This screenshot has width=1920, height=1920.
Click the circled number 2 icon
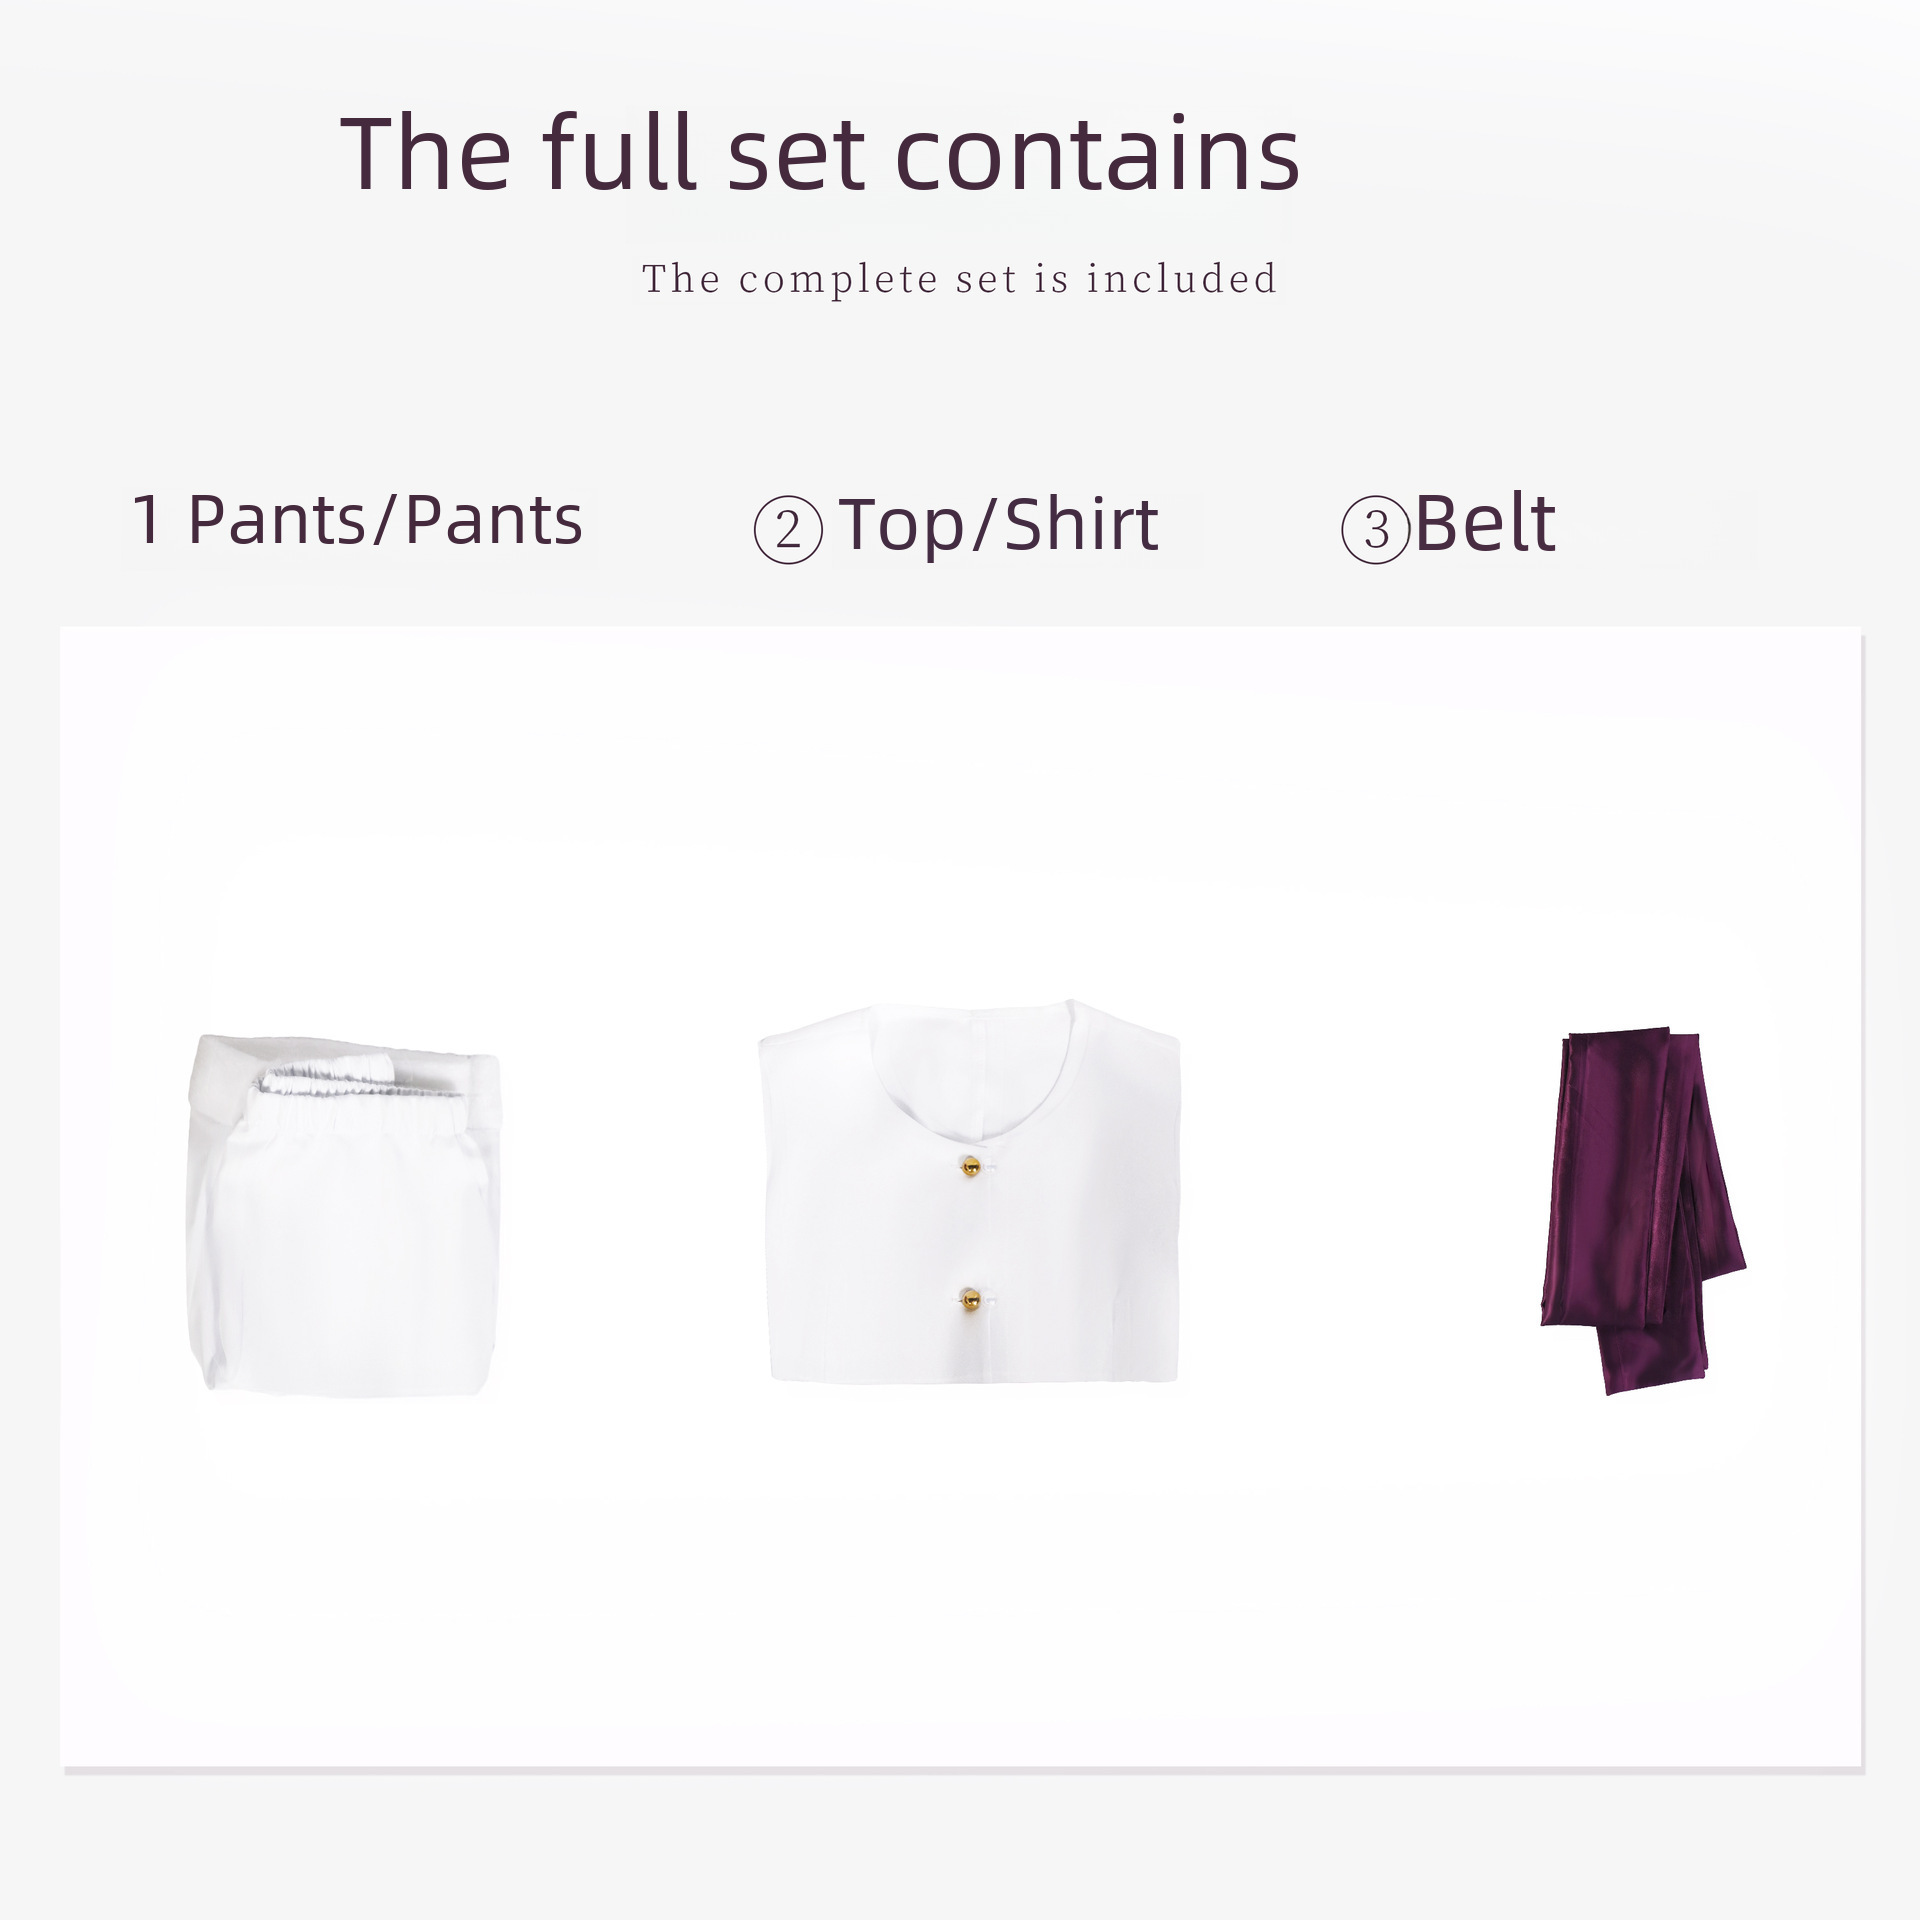point(788,529)
